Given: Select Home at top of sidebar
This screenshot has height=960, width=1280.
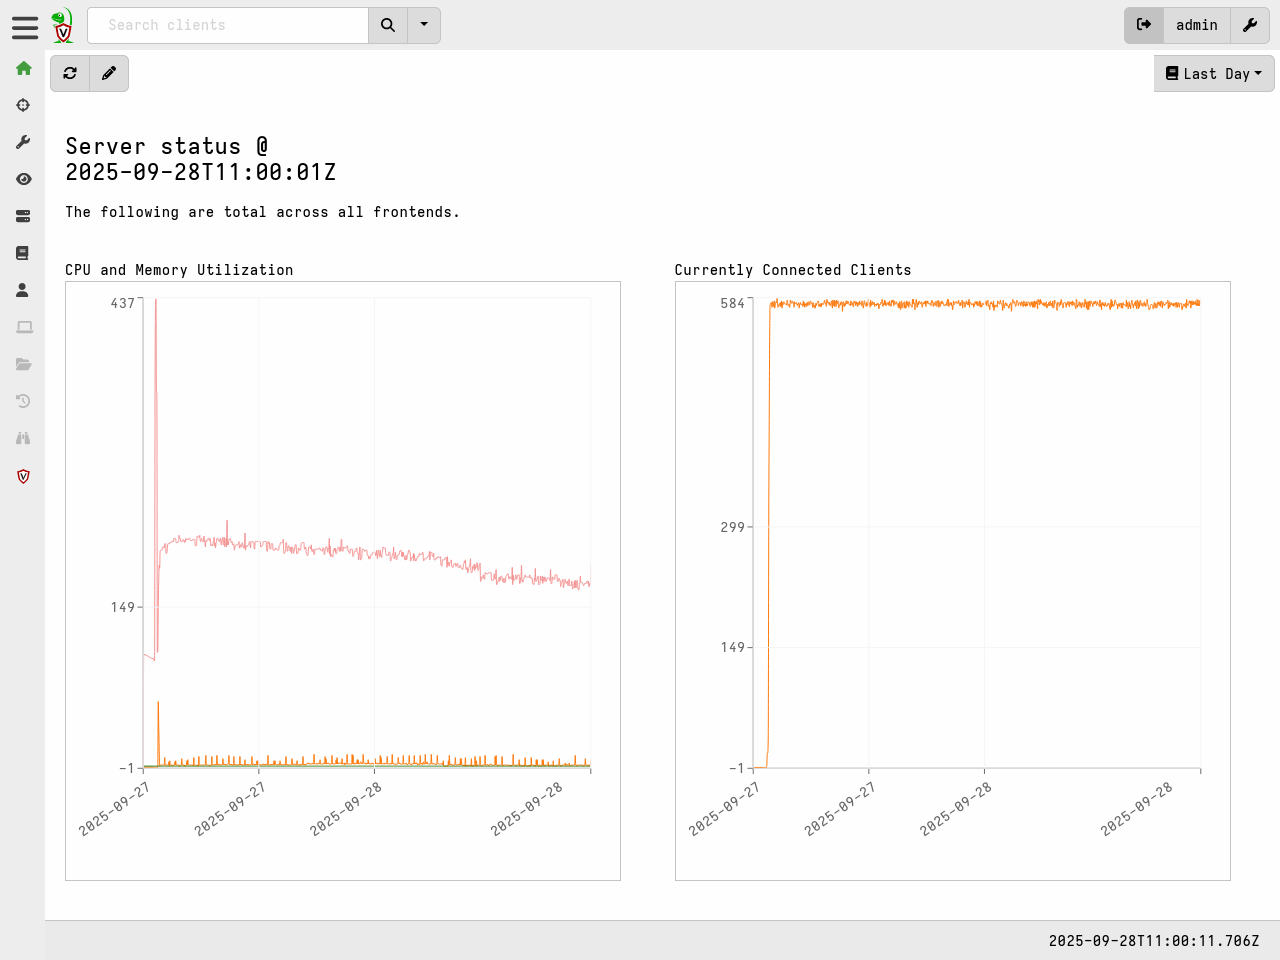Looking at the screenshot, I should [x=23, y=68].
